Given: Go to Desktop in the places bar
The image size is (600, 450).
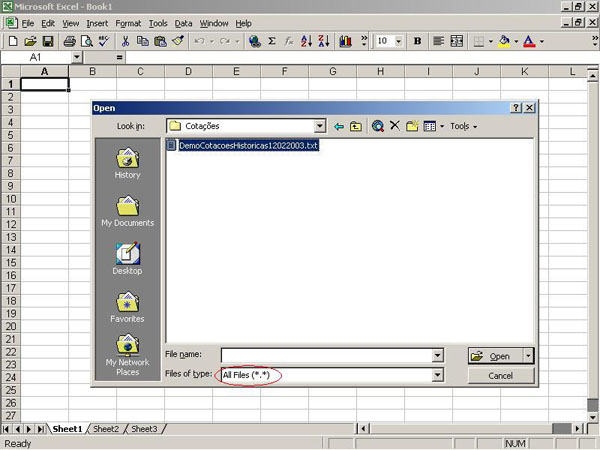Looking at the screenshot, I should (x=127, y=259).
